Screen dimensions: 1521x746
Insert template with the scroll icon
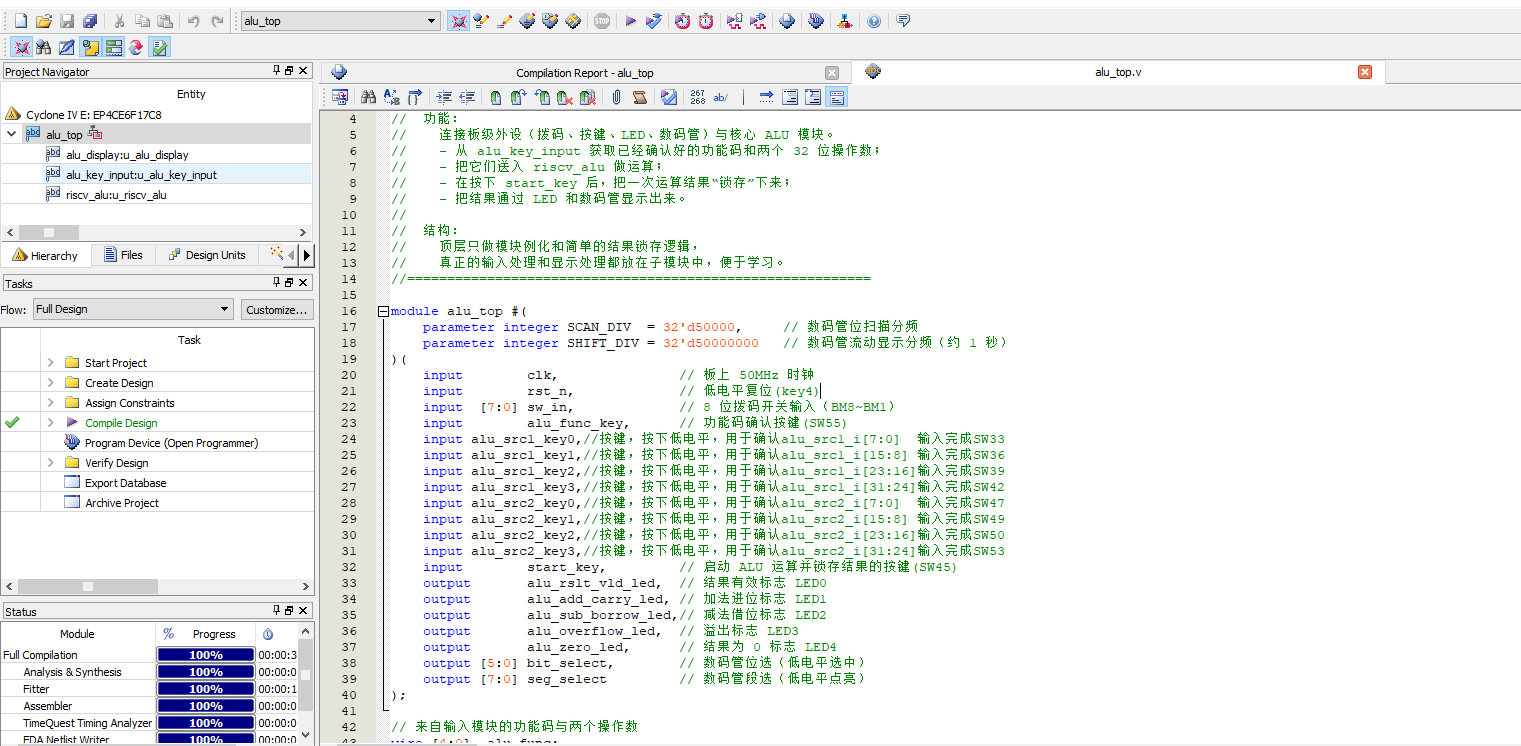[x=640, y=97]
